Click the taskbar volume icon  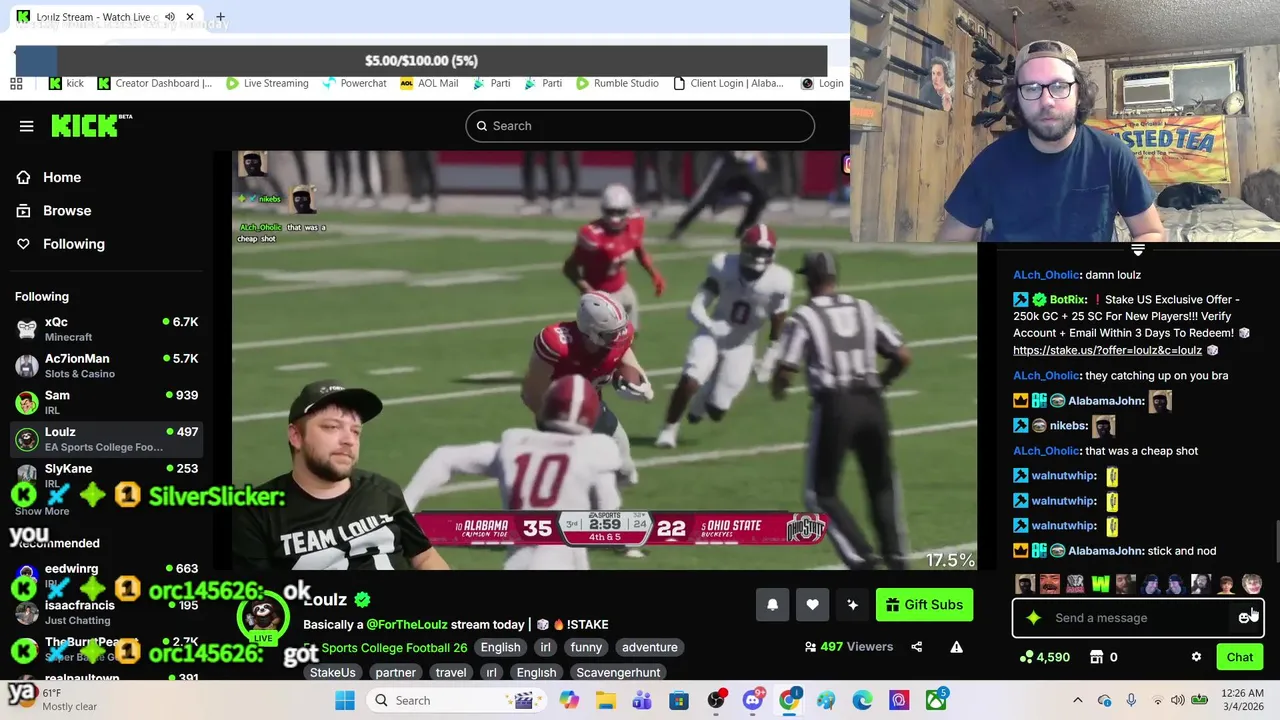click(1177, 700)
